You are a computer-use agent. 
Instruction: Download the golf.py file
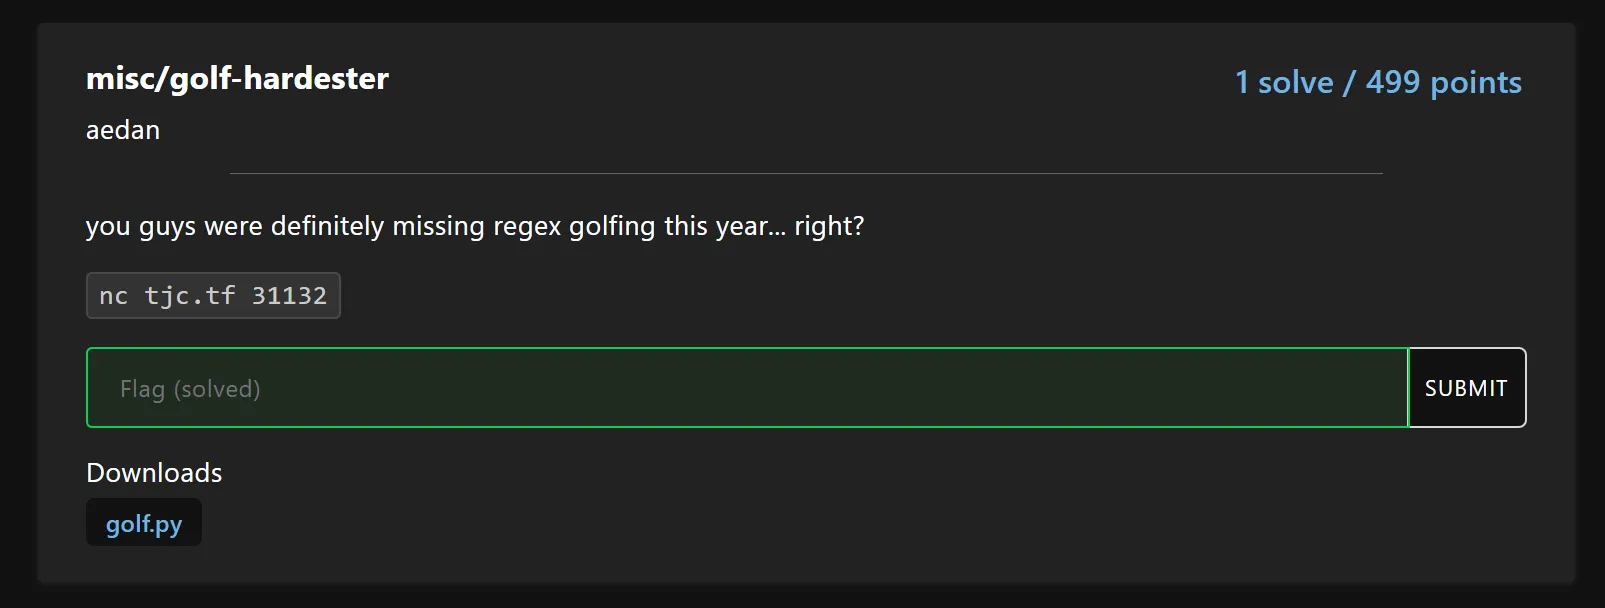coord(144,523)
